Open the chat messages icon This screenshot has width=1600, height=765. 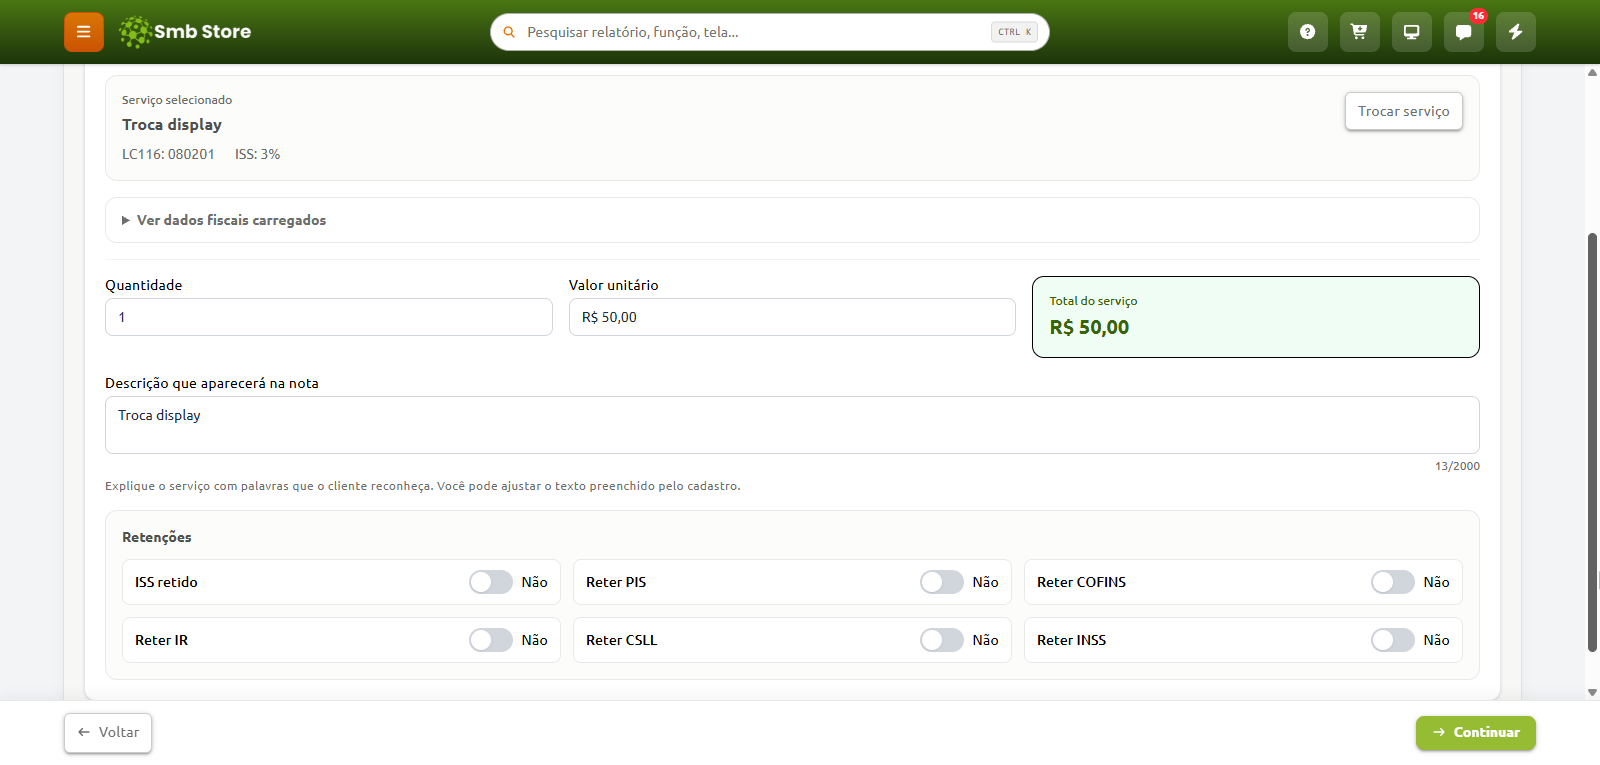1464,32
